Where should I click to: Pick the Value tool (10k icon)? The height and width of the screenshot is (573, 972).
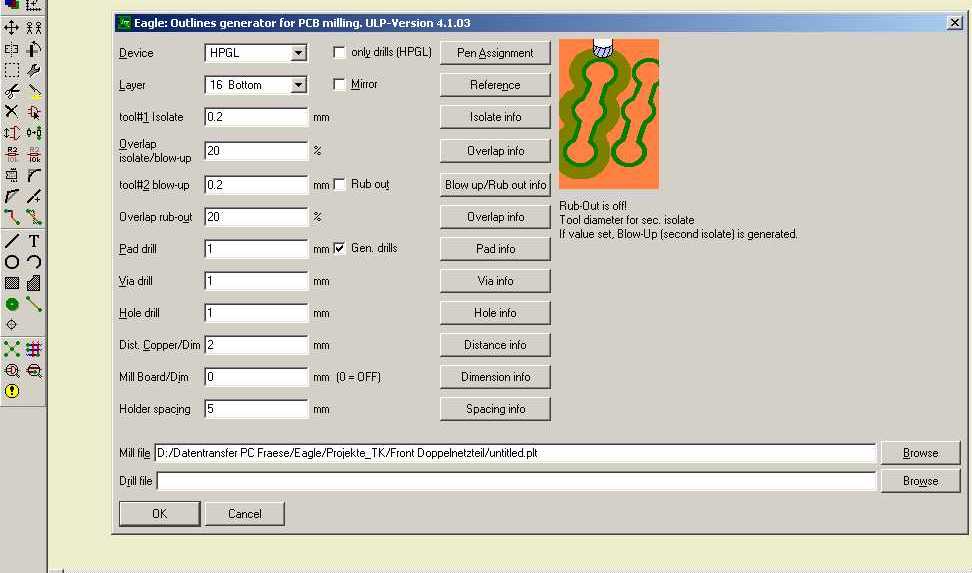[34, 154]
